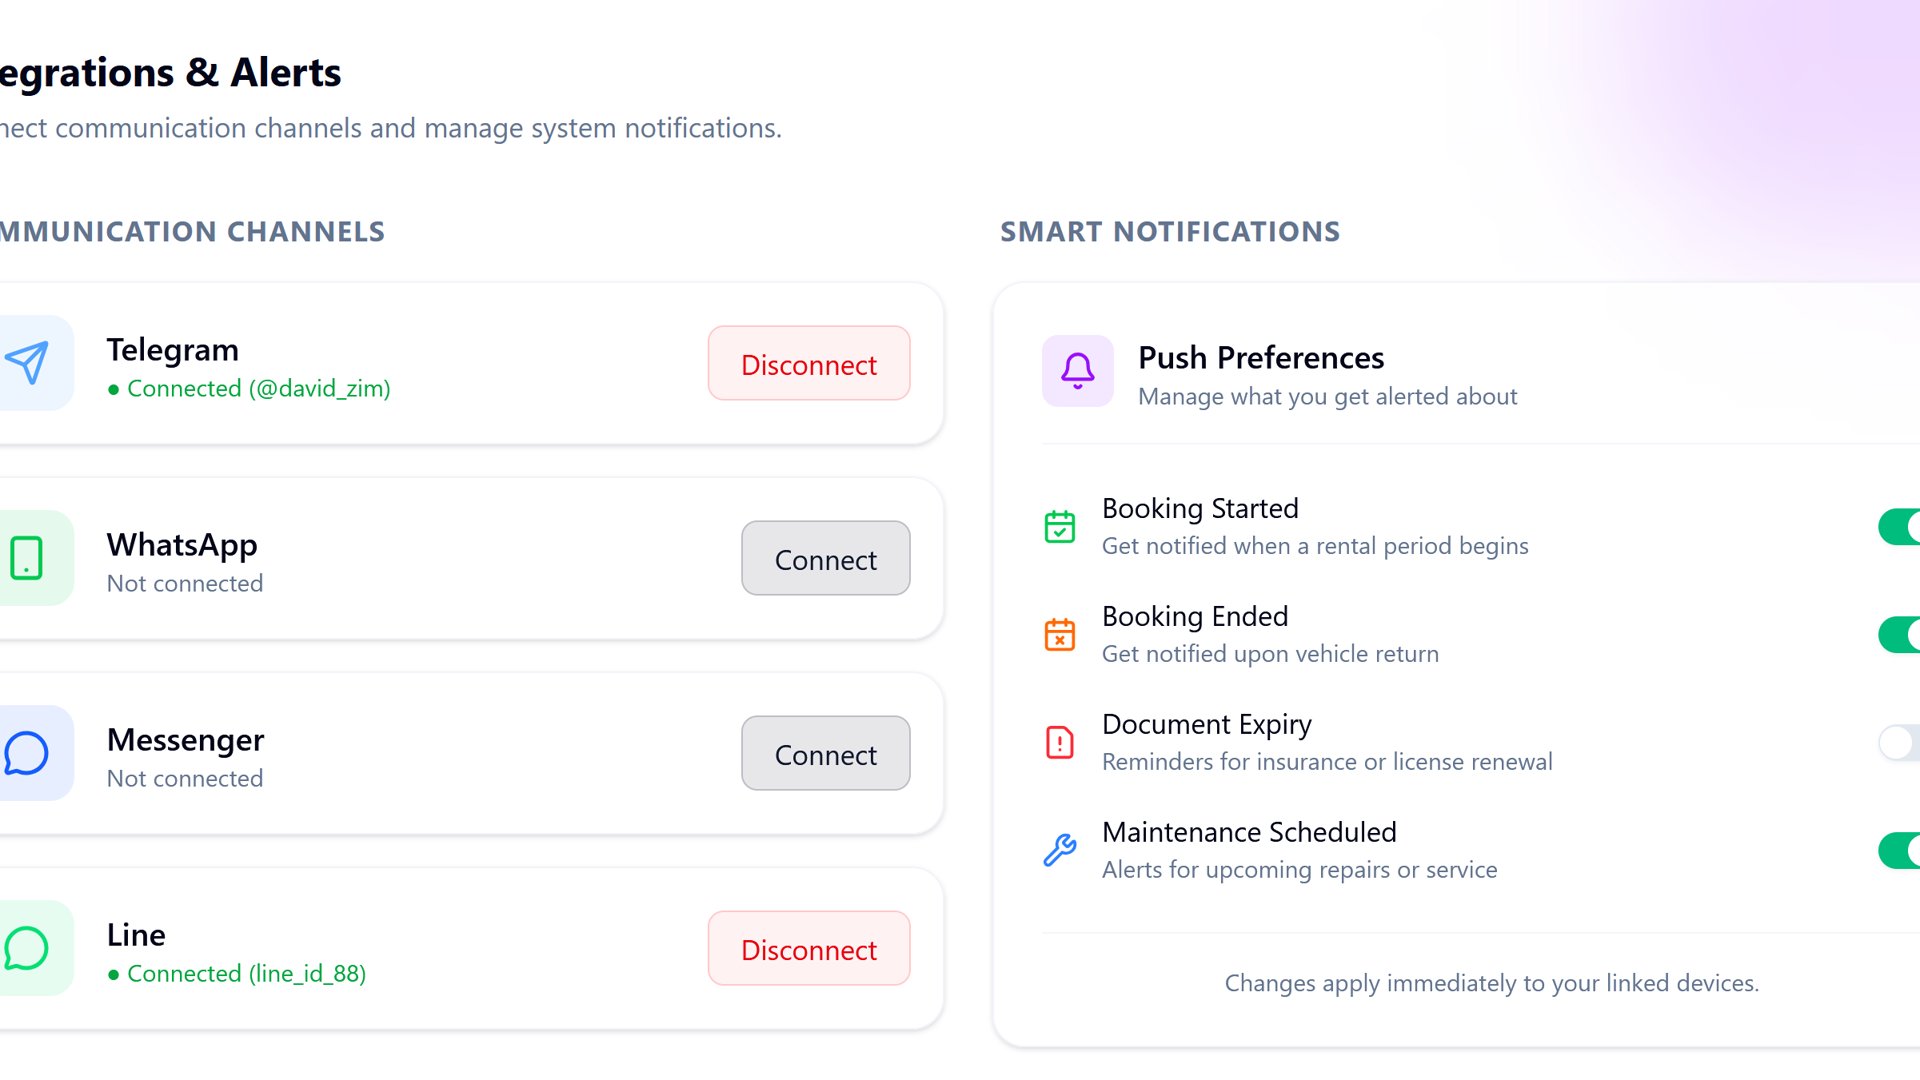
Task: Click the WhatsApp phone icon
Action: (27, 558)
